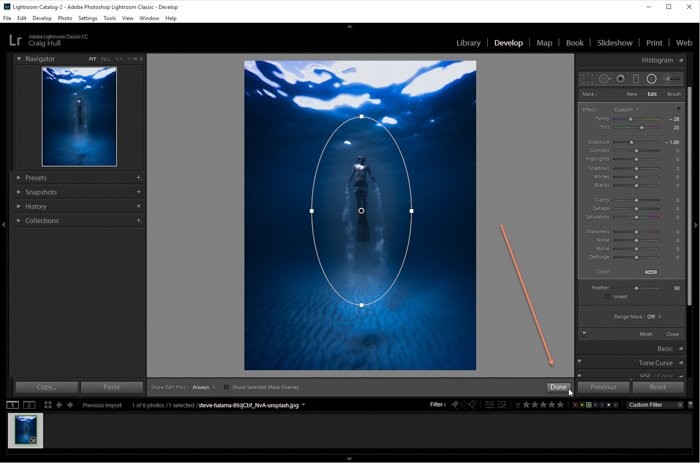Collapse the Navigator panel
Image resolution: width=700 pixels, height=463 pixels.
pyautogui.click(x=19, y=58)
